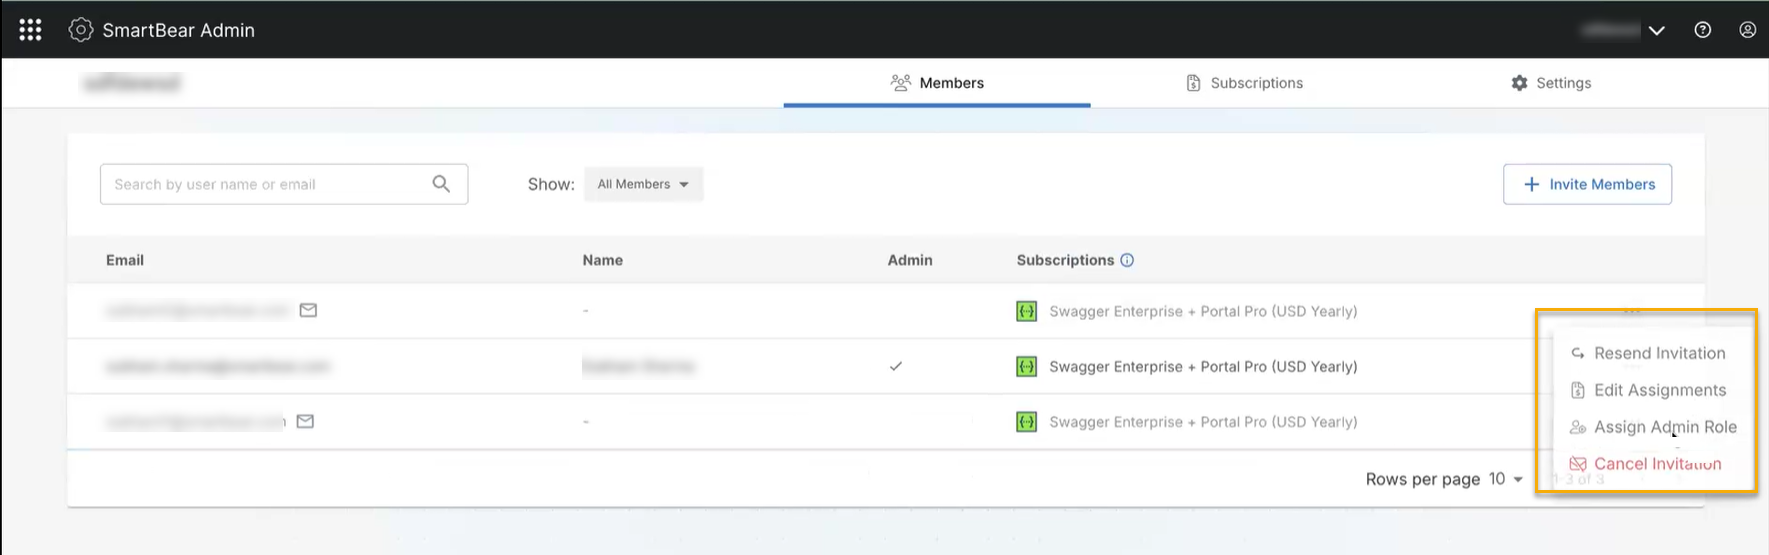
Task: Click the SmartBear Admin title text
Action: 178,30
